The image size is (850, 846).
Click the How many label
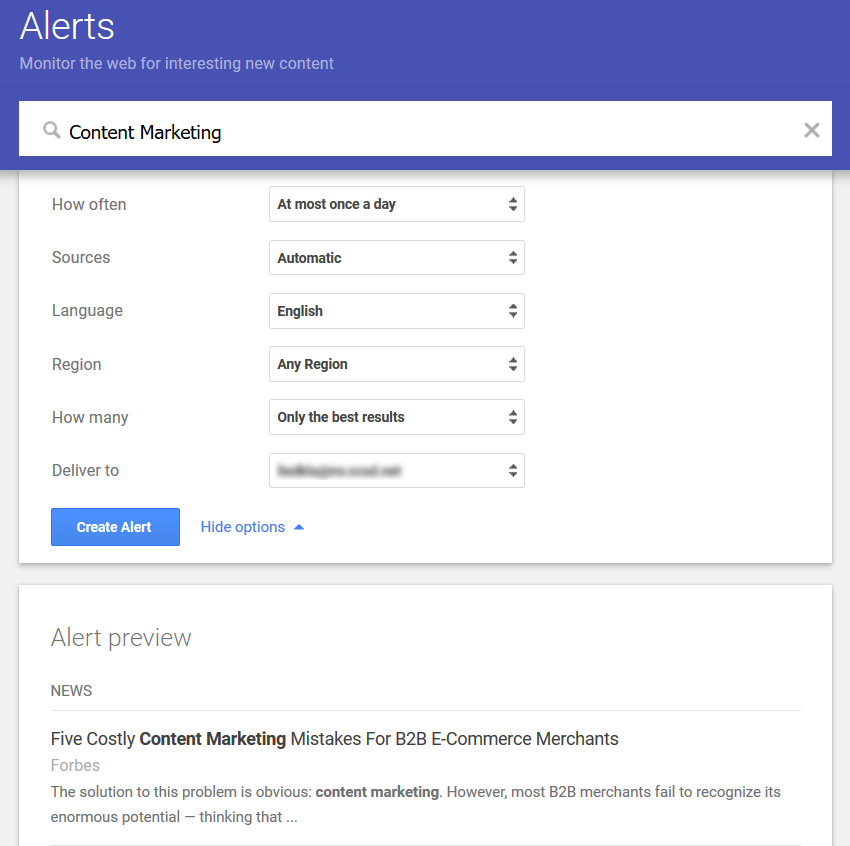tap(90, 417)
